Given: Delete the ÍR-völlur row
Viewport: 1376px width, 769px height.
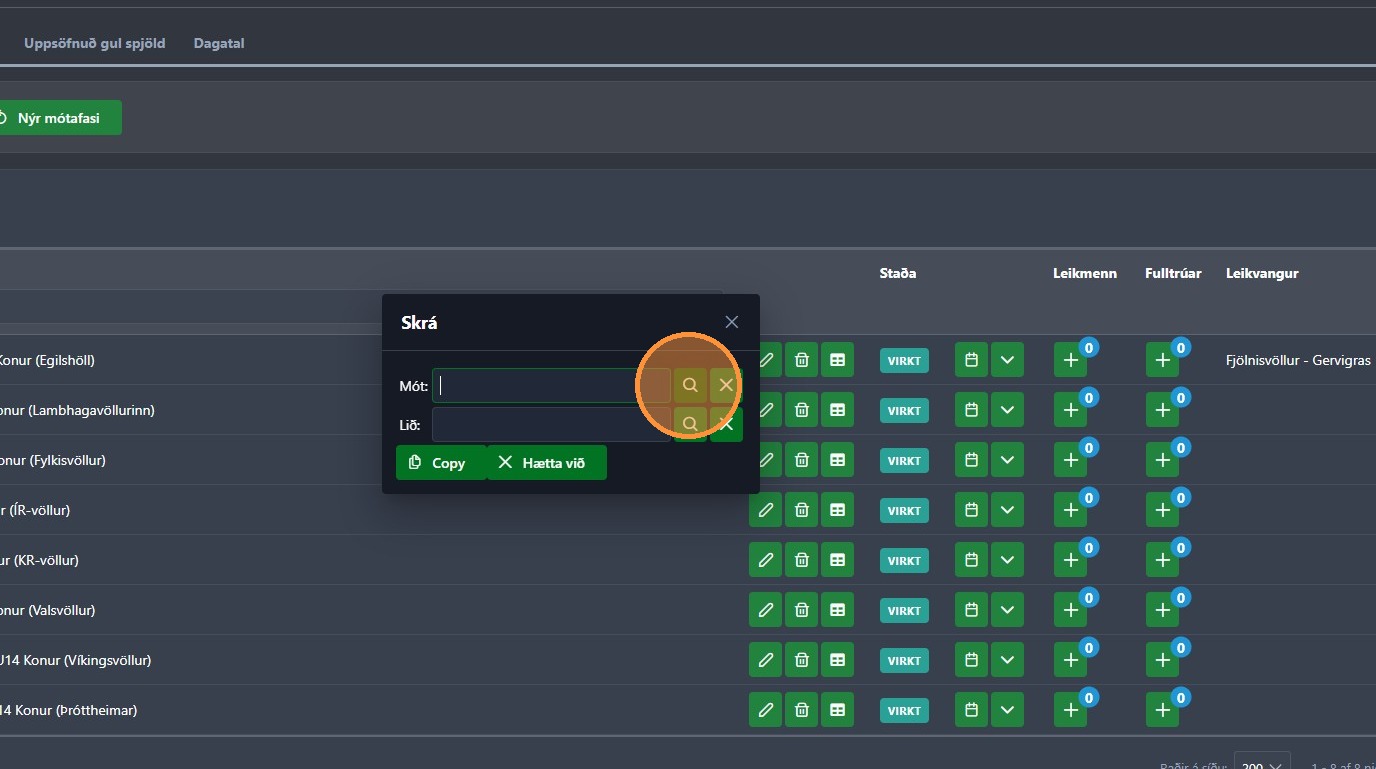Looking at the screenshot, I should tap(802, 510).
